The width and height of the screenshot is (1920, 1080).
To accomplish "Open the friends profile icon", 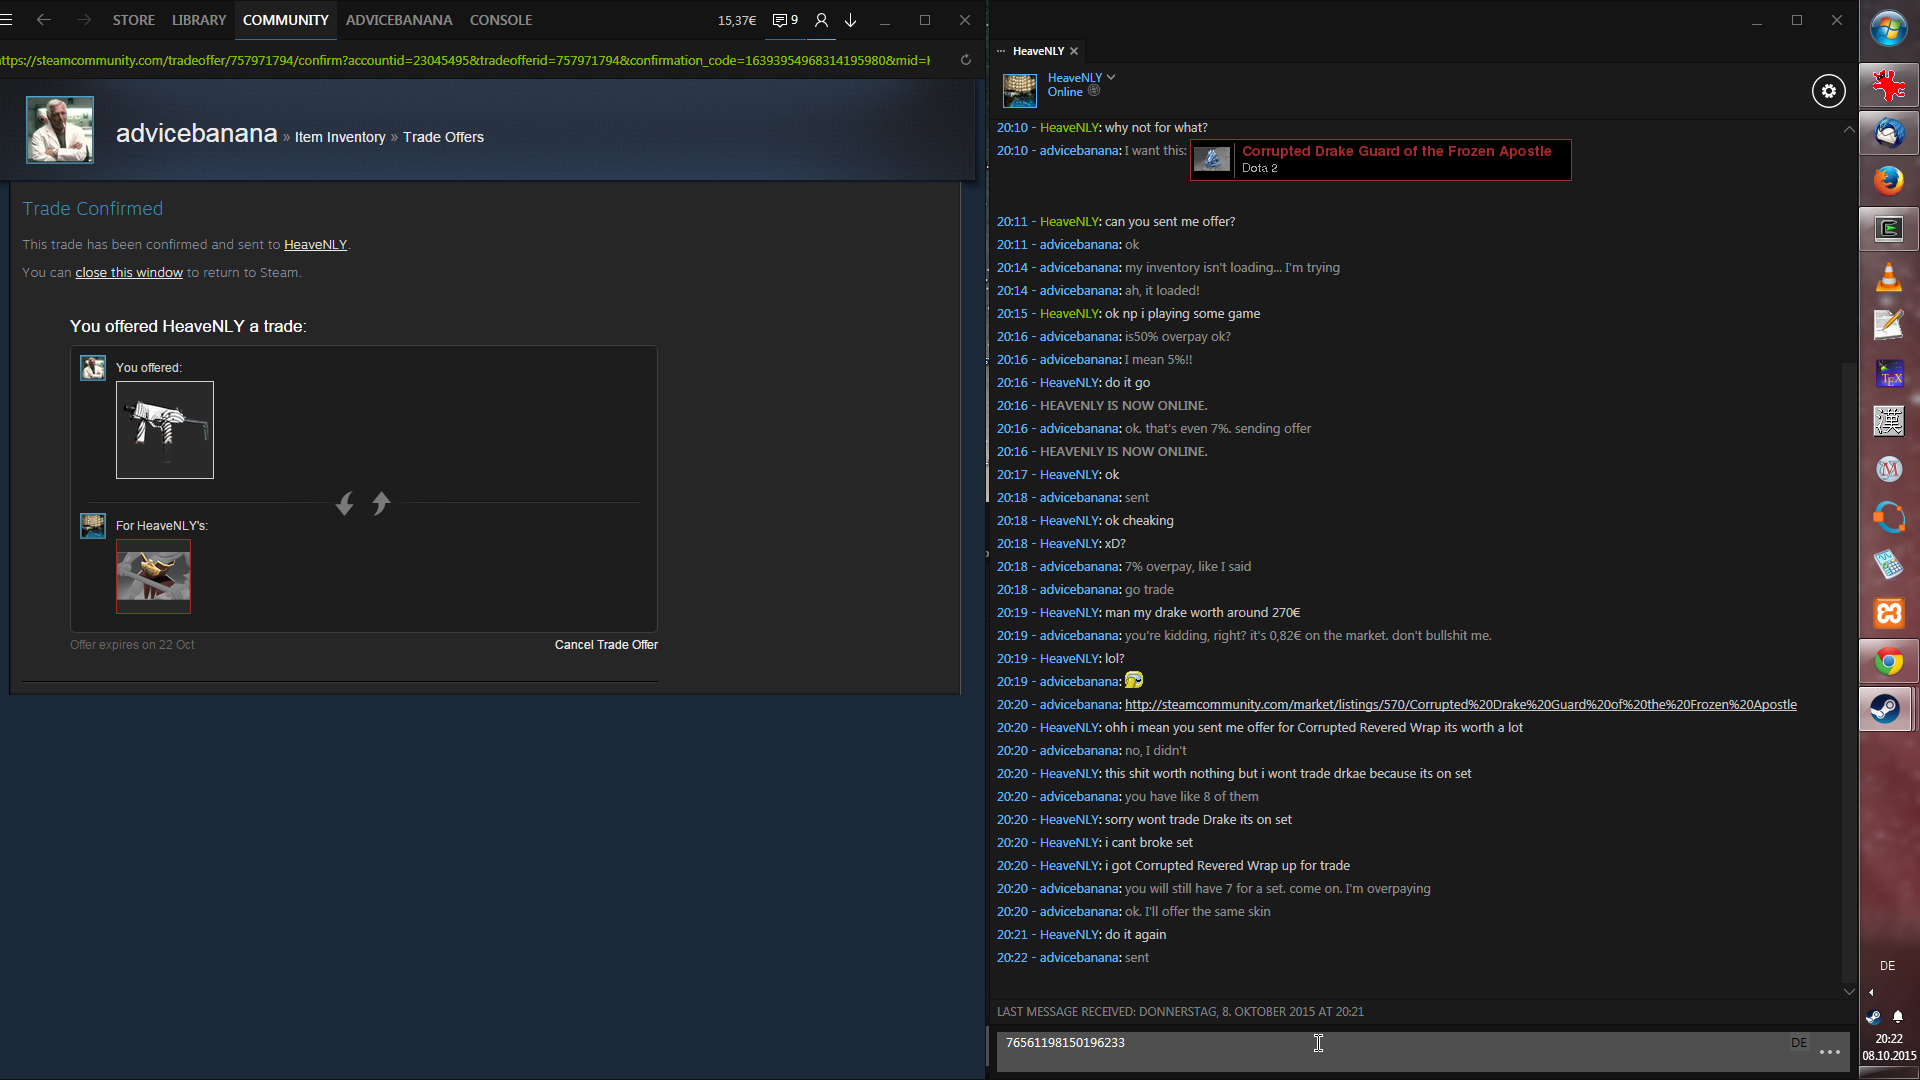I will pos(821,20).
